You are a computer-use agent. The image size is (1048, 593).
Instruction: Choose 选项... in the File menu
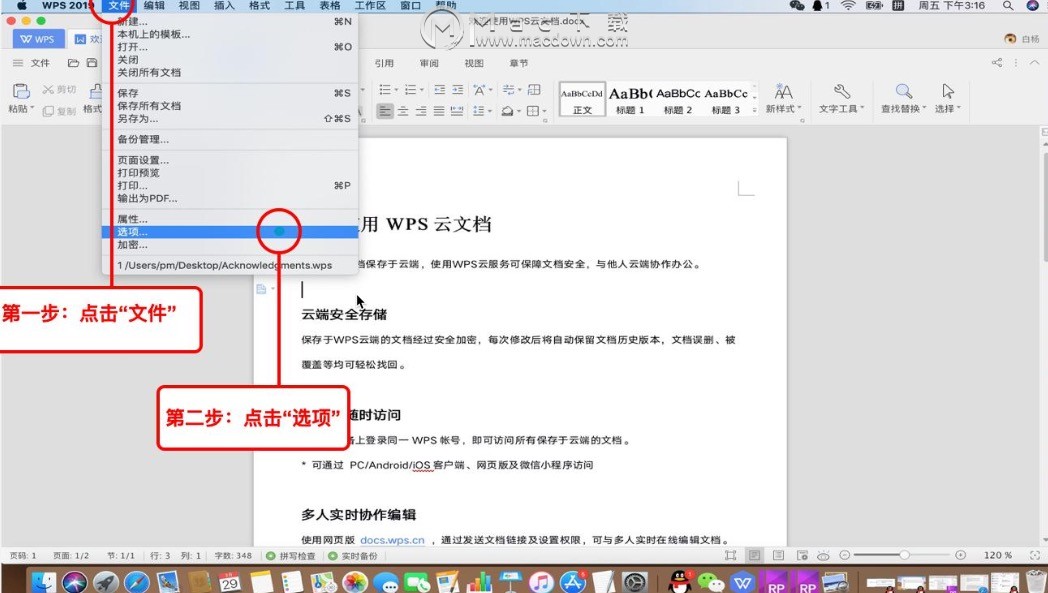(230, 232)
